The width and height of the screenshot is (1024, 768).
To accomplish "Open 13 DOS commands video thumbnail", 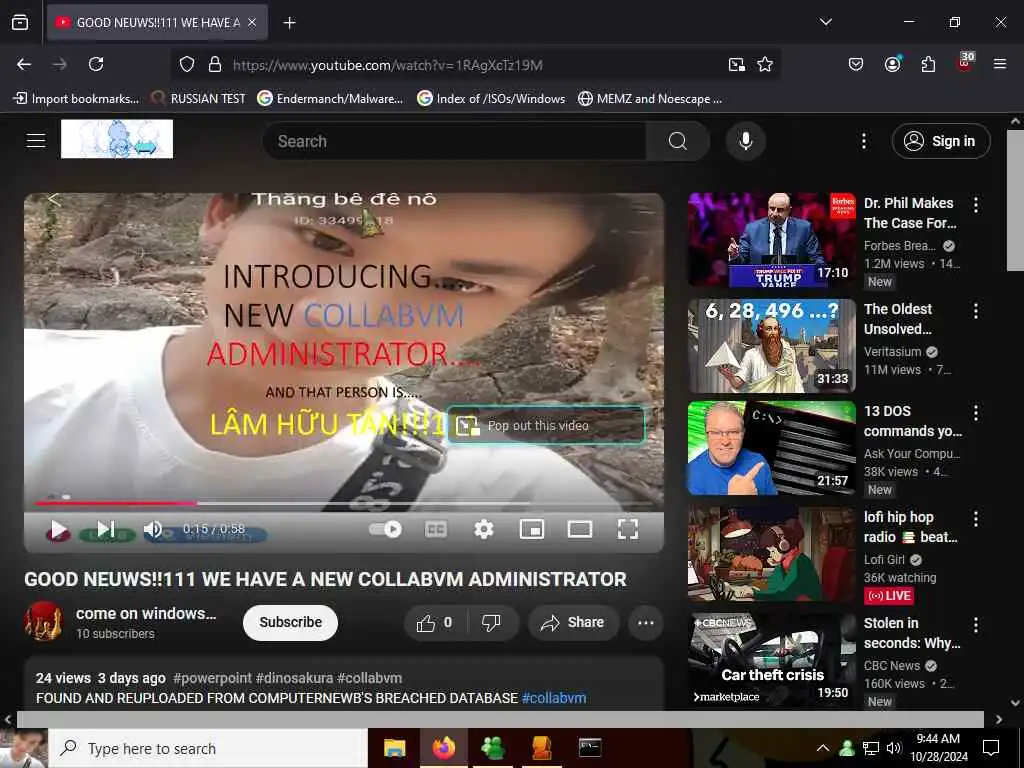I will click(772, 448).
